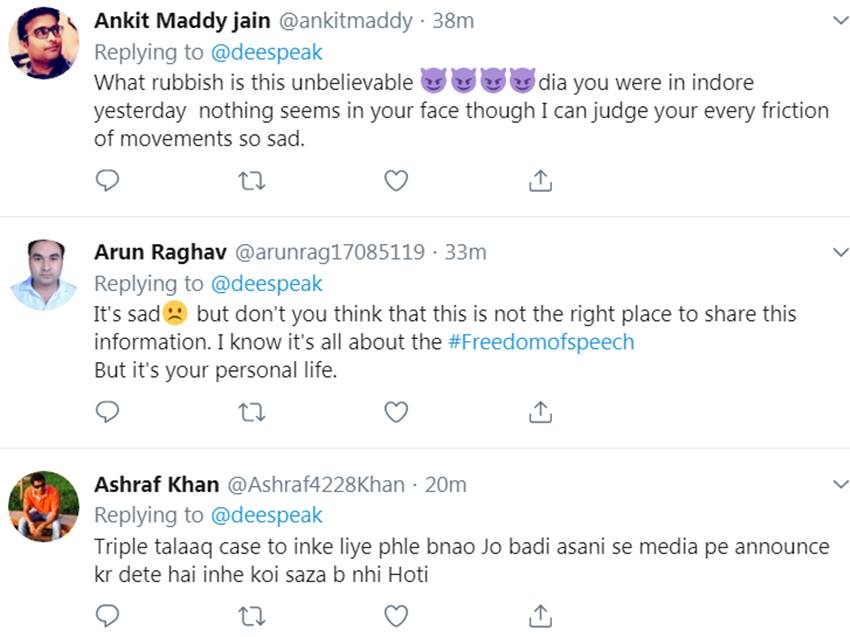Viewport: 850px width, 637px height.
Task: Open the dropdown on Ashraf Khan's tweet
Action: tap(840, 484)
